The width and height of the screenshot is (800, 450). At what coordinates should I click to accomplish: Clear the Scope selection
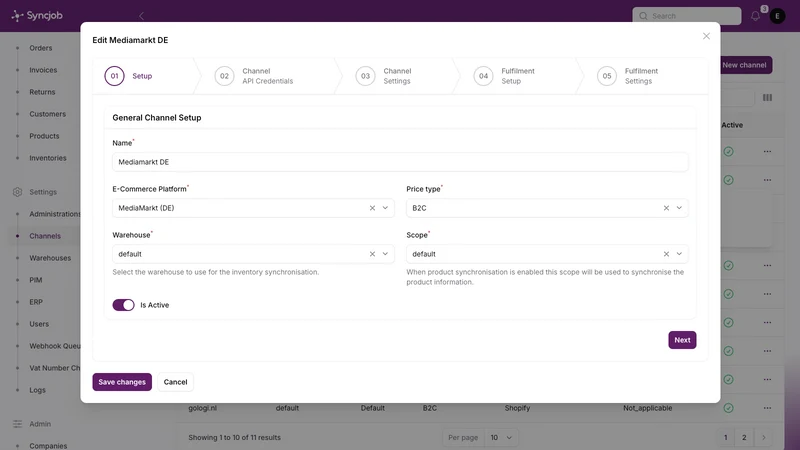coord(666,254)
